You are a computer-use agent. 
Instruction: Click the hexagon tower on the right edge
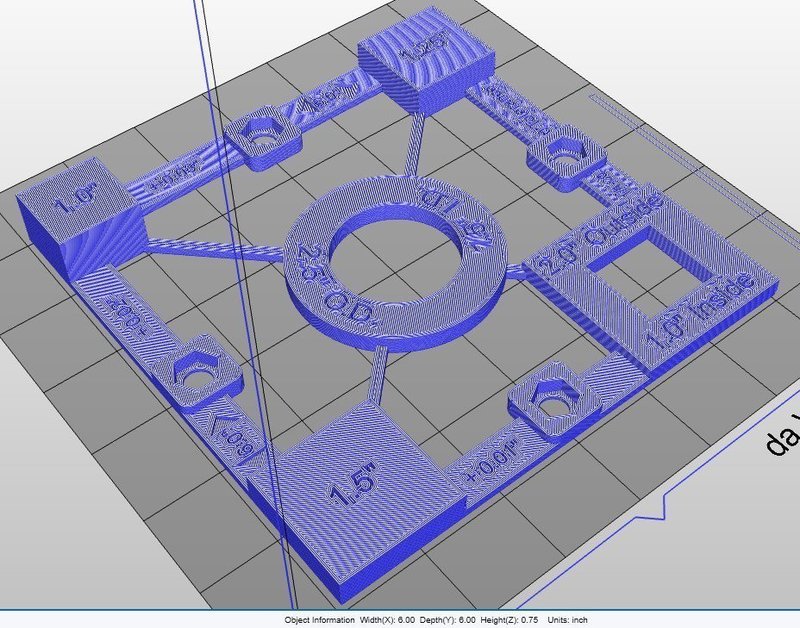pyautogui.click(x=560, y=155)
